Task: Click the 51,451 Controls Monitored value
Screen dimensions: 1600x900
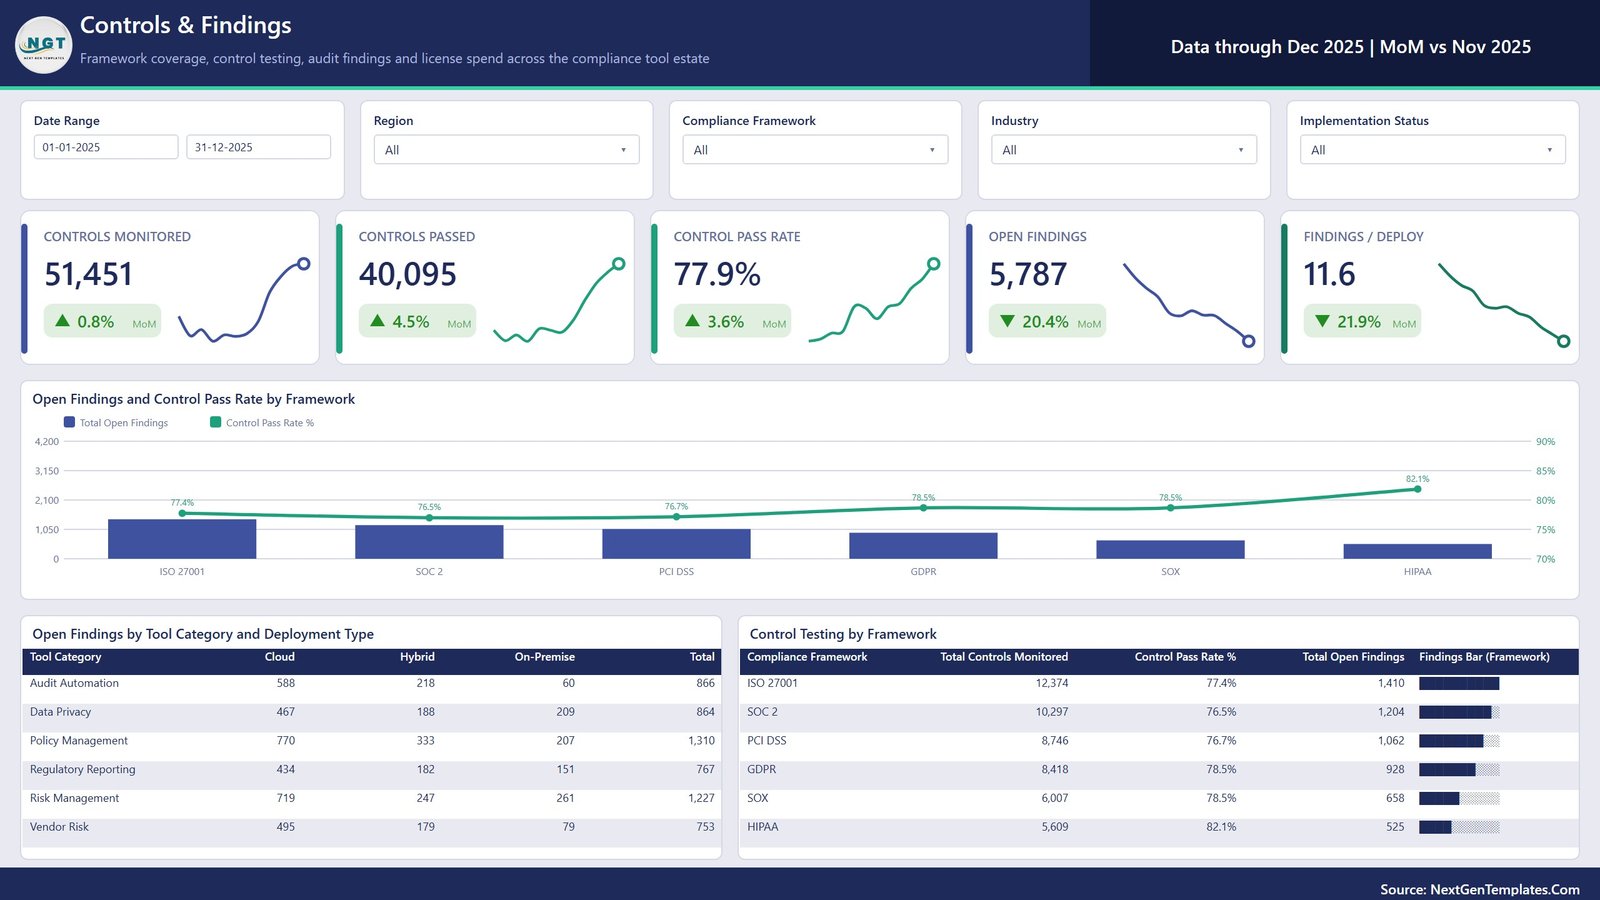Action: [x=88, y=274]
